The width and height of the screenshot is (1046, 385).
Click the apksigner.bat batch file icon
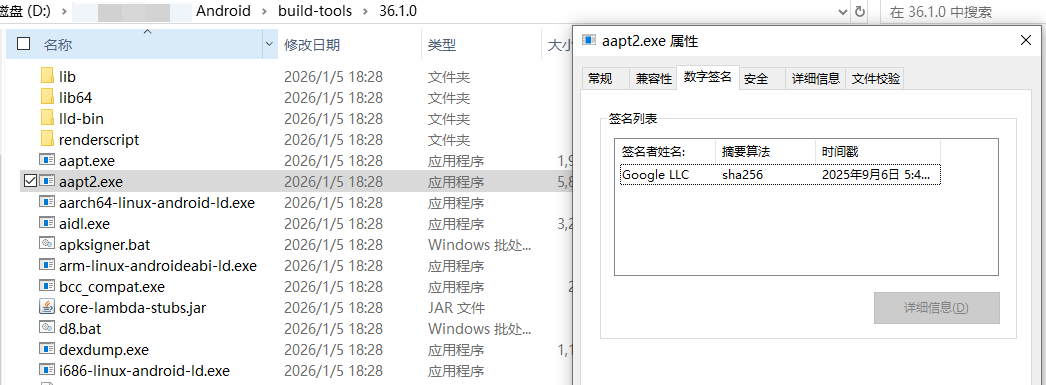coord(47,244)
